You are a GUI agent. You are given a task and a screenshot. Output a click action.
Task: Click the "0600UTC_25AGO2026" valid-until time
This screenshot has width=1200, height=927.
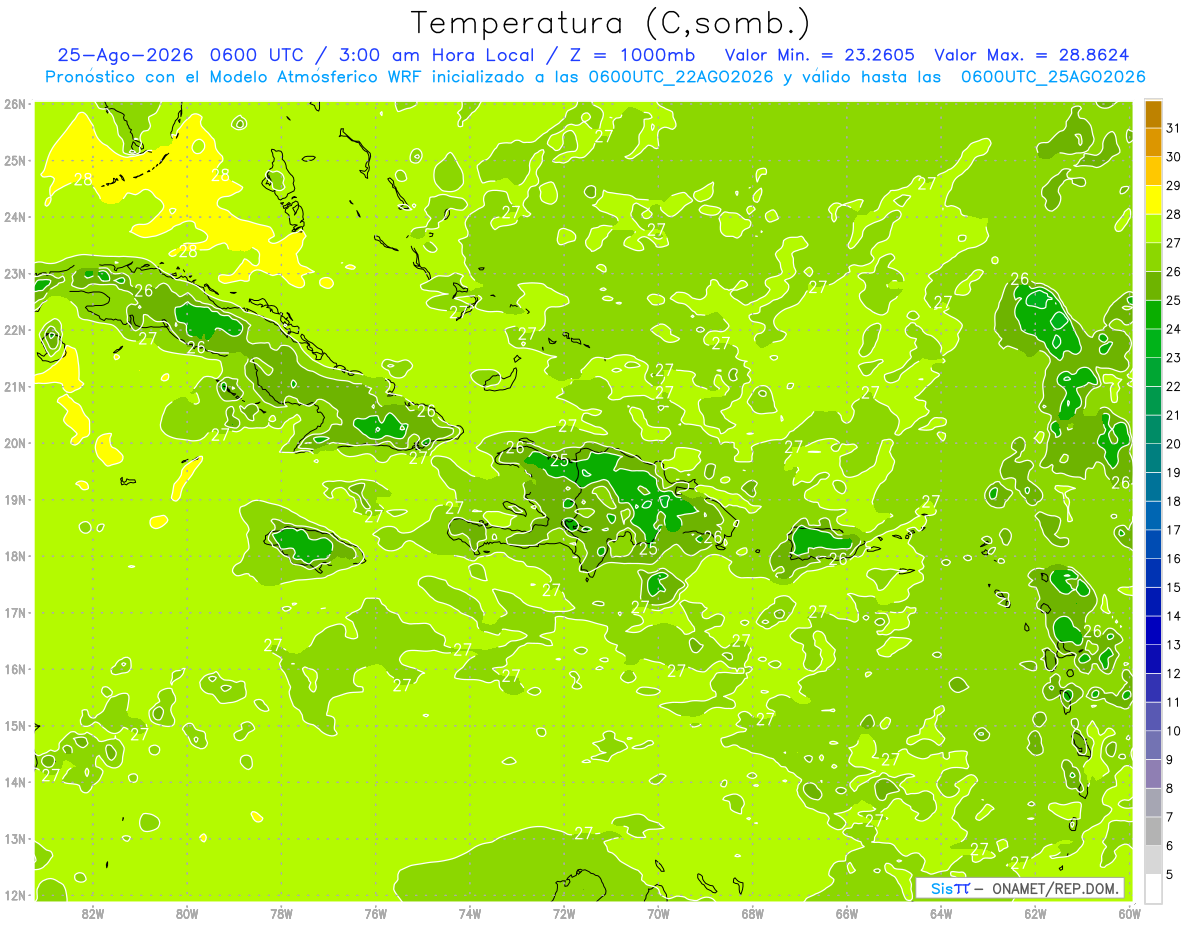(x=1053, y=77)
